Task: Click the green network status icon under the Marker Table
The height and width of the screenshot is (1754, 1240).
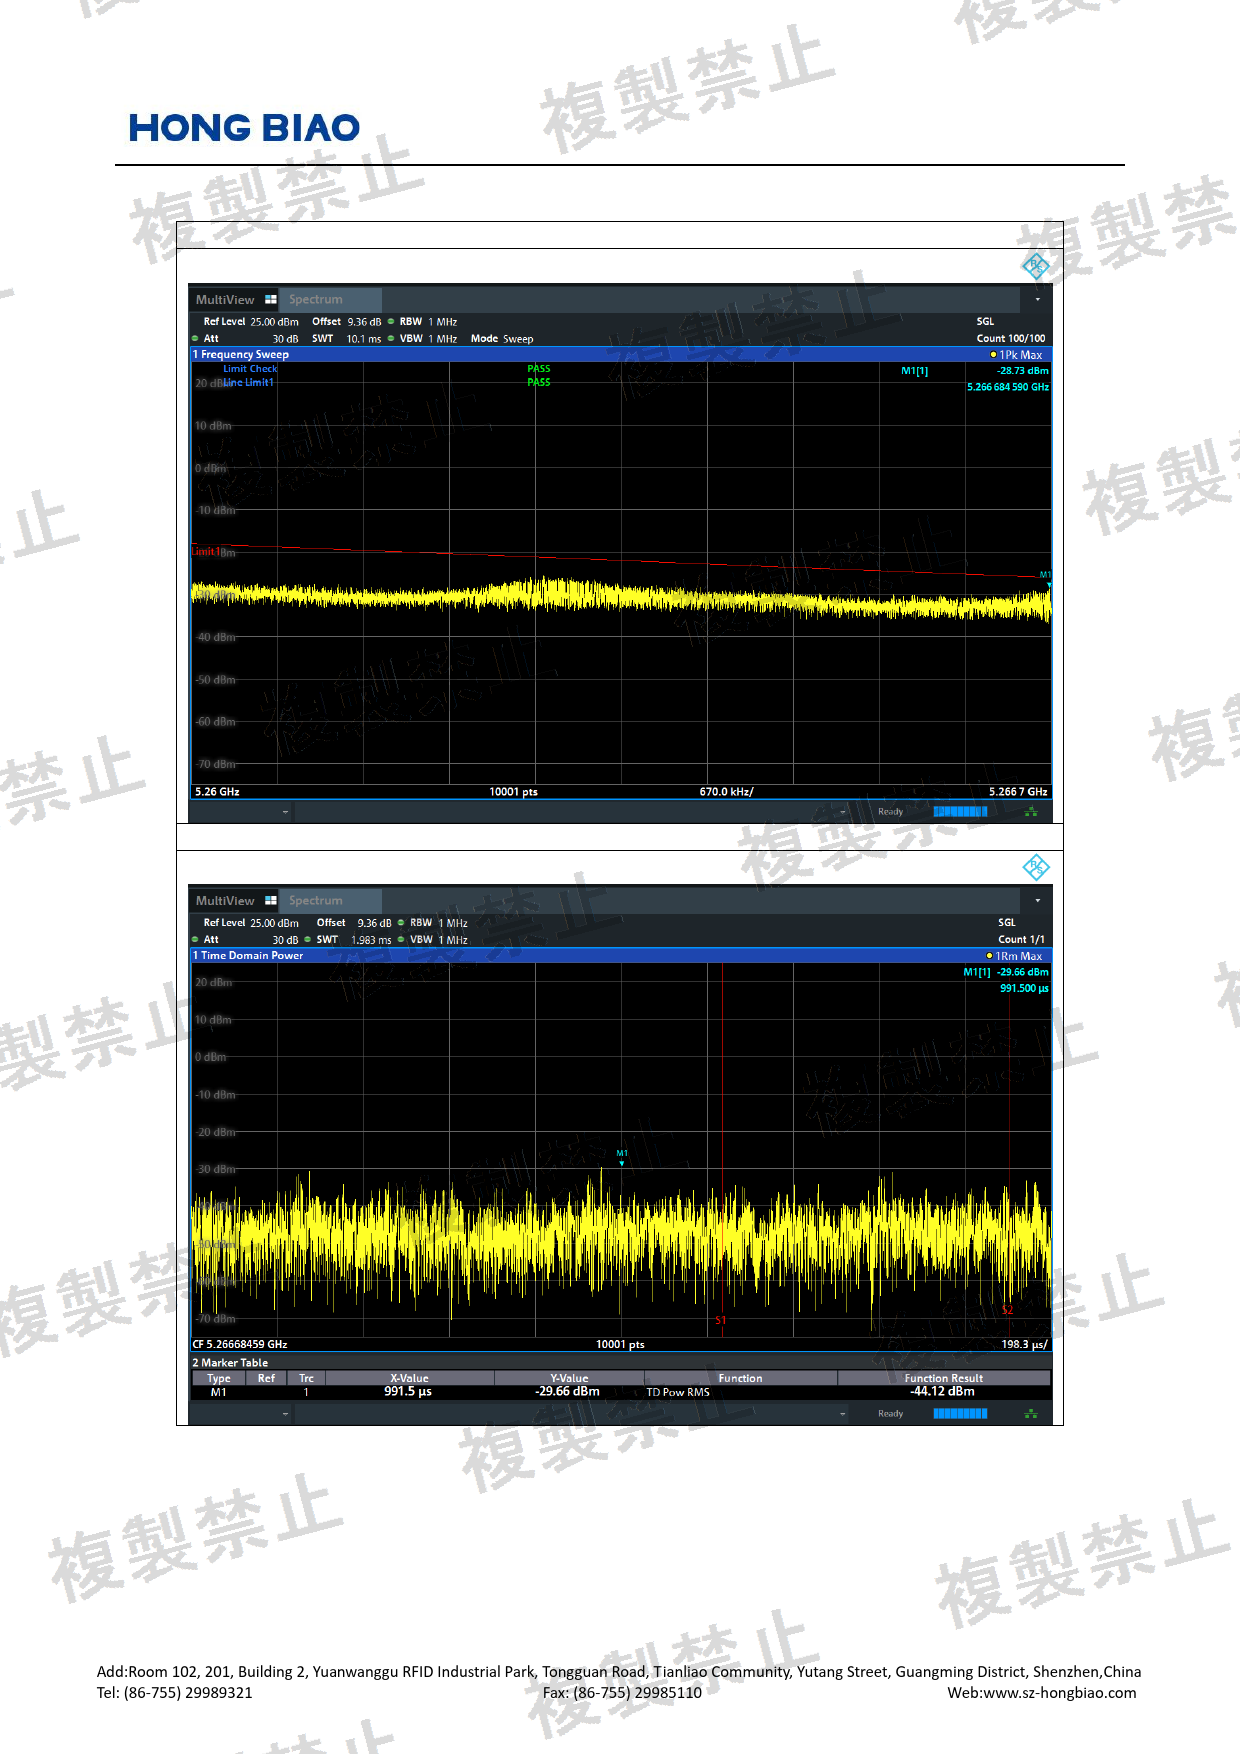Action: click(1031, 1414)
